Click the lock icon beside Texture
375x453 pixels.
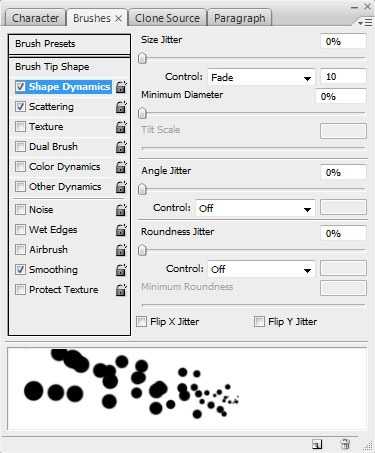(x=121, y=127)
